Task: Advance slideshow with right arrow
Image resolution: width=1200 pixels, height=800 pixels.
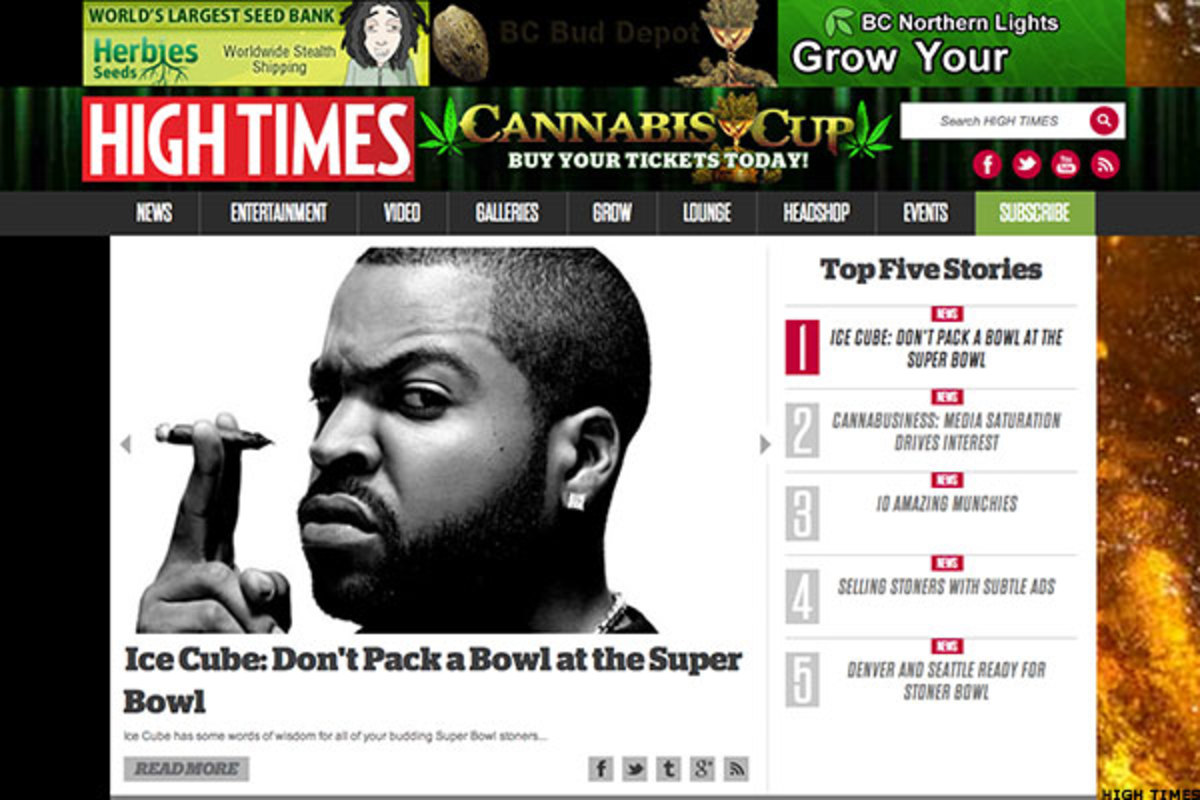Action: point(765,444)
